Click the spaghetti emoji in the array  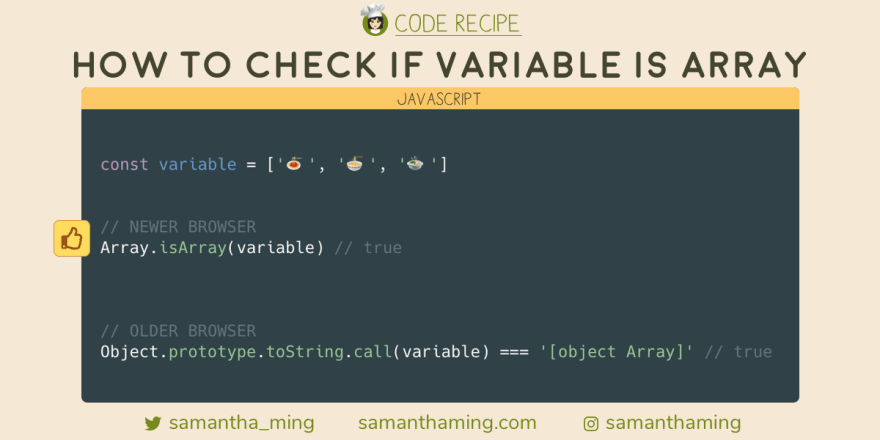pos(294,164)
